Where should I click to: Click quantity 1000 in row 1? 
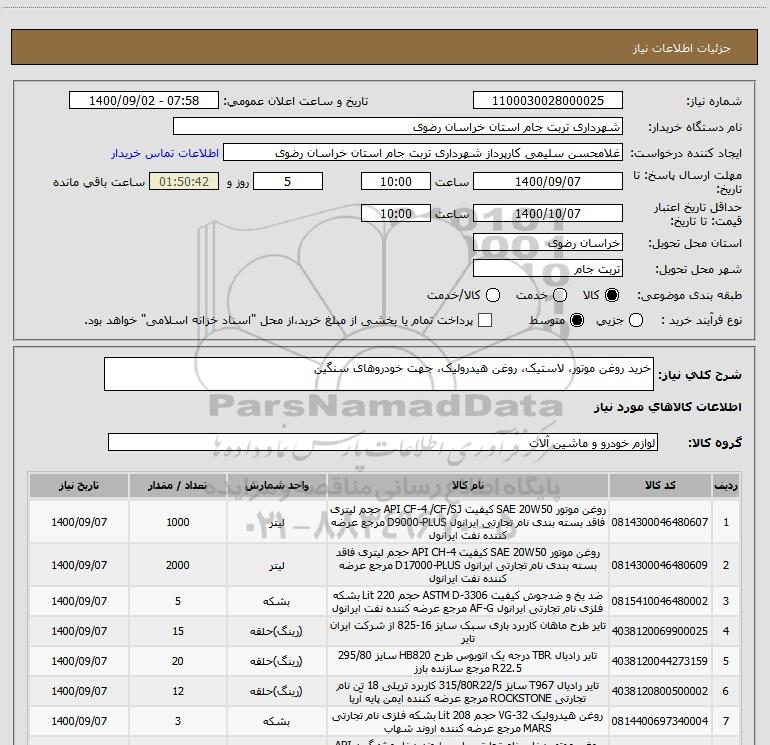tap(178, 522)
